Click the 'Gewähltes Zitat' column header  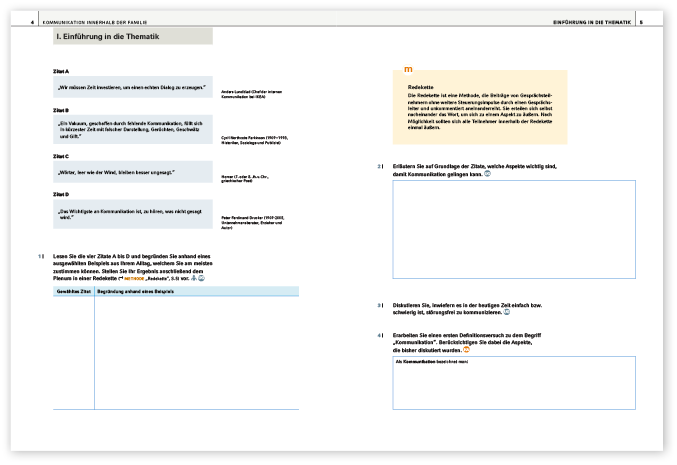[72, 291]
